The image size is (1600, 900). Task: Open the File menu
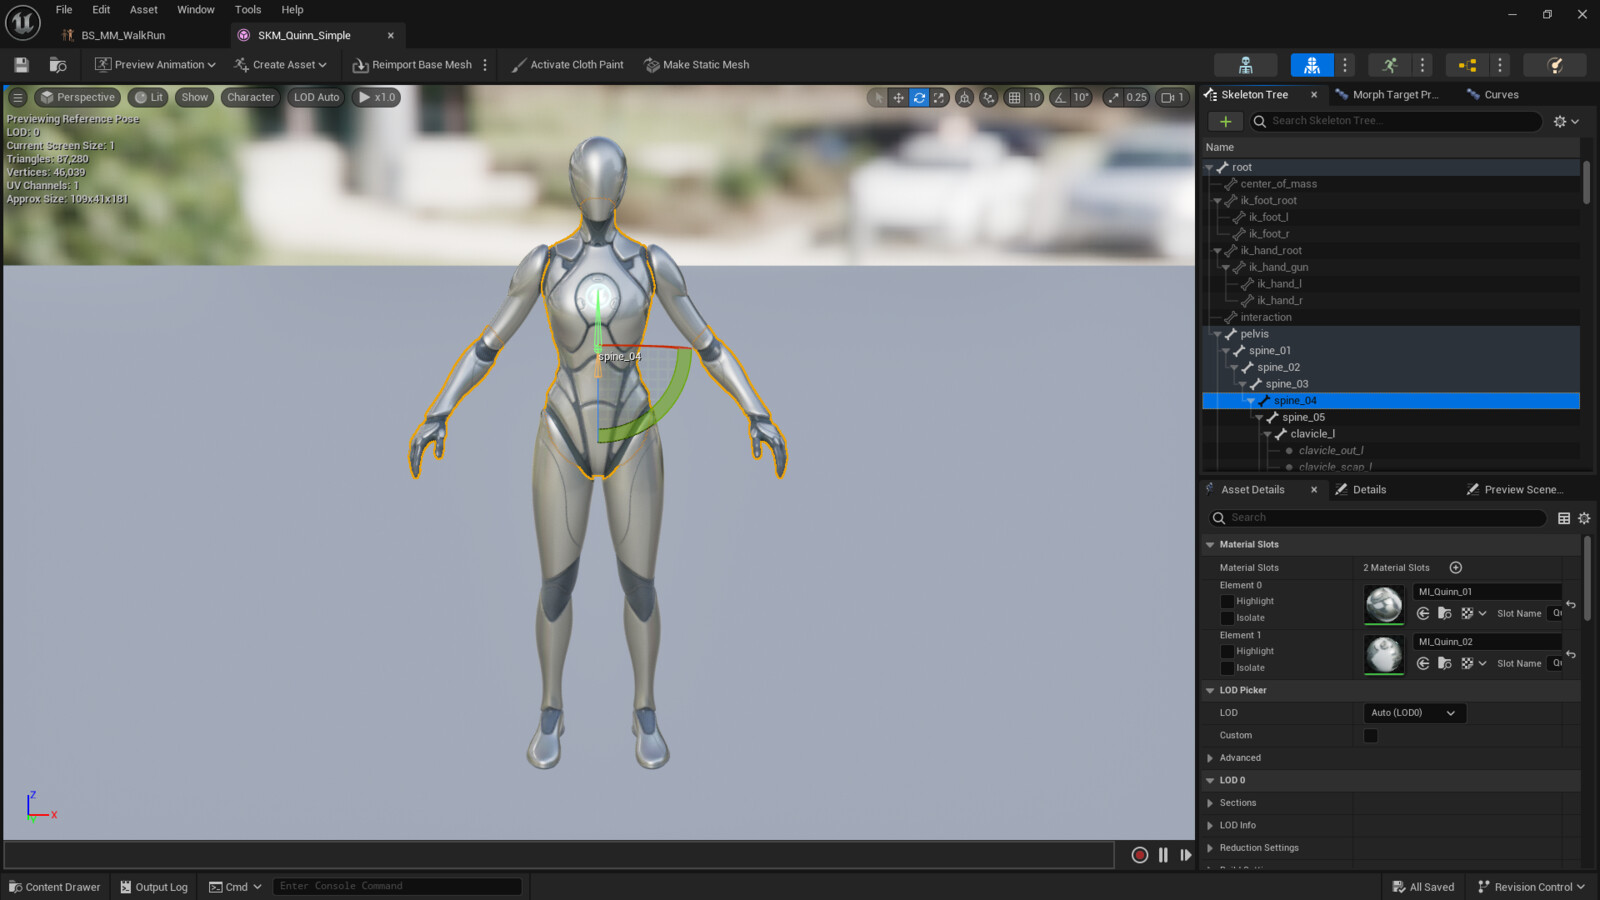[64, 10]
